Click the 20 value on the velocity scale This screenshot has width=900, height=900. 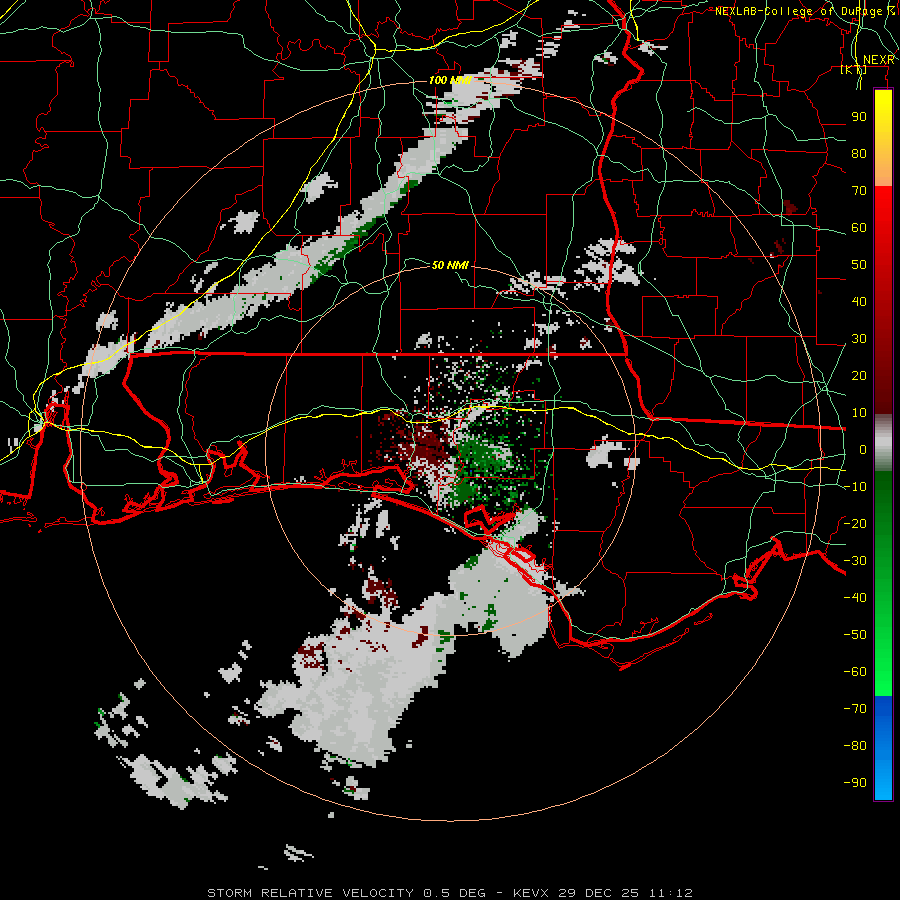pos(859,375)
